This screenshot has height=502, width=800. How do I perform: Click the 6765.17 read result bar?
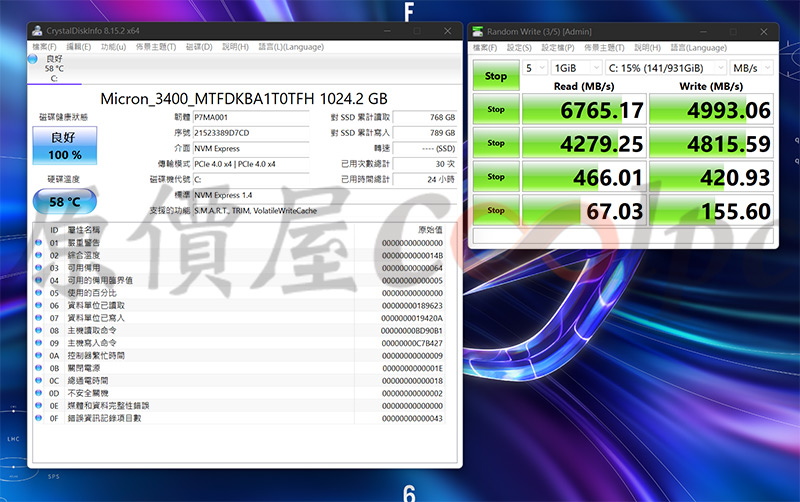click(584, 109)
